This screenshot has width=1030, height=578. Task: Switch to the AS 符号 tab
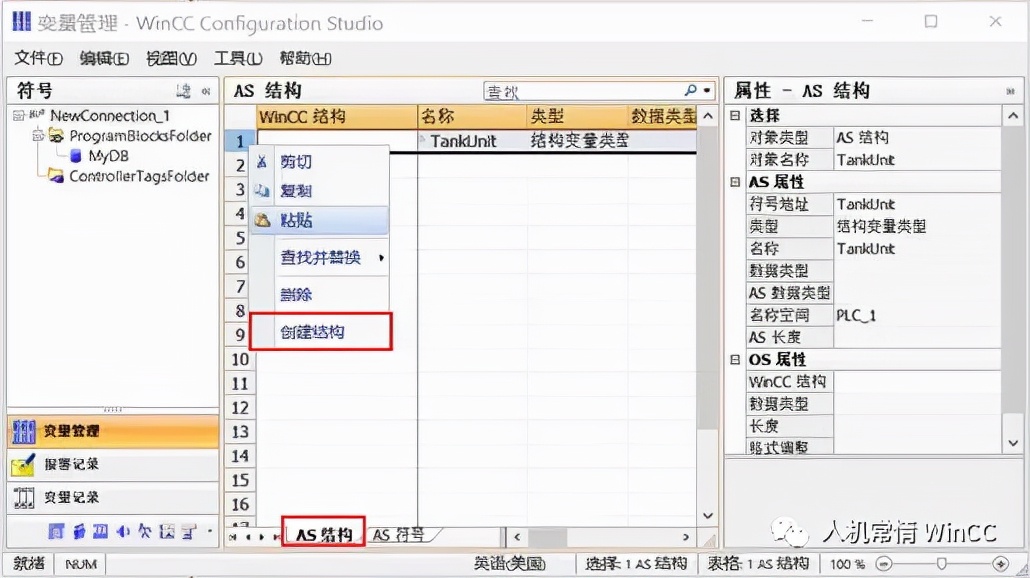click(x=399, y=535)
